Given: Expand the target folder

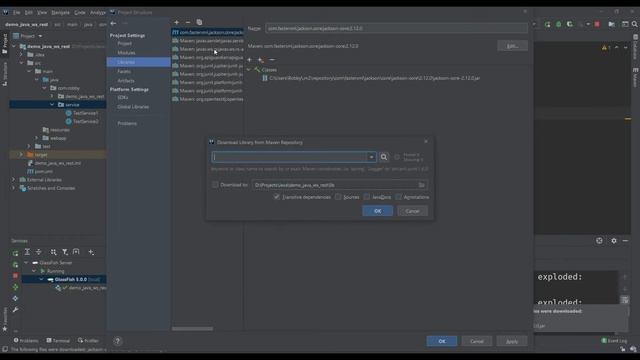Looking at the screenshot, I should tap(21, 155).
